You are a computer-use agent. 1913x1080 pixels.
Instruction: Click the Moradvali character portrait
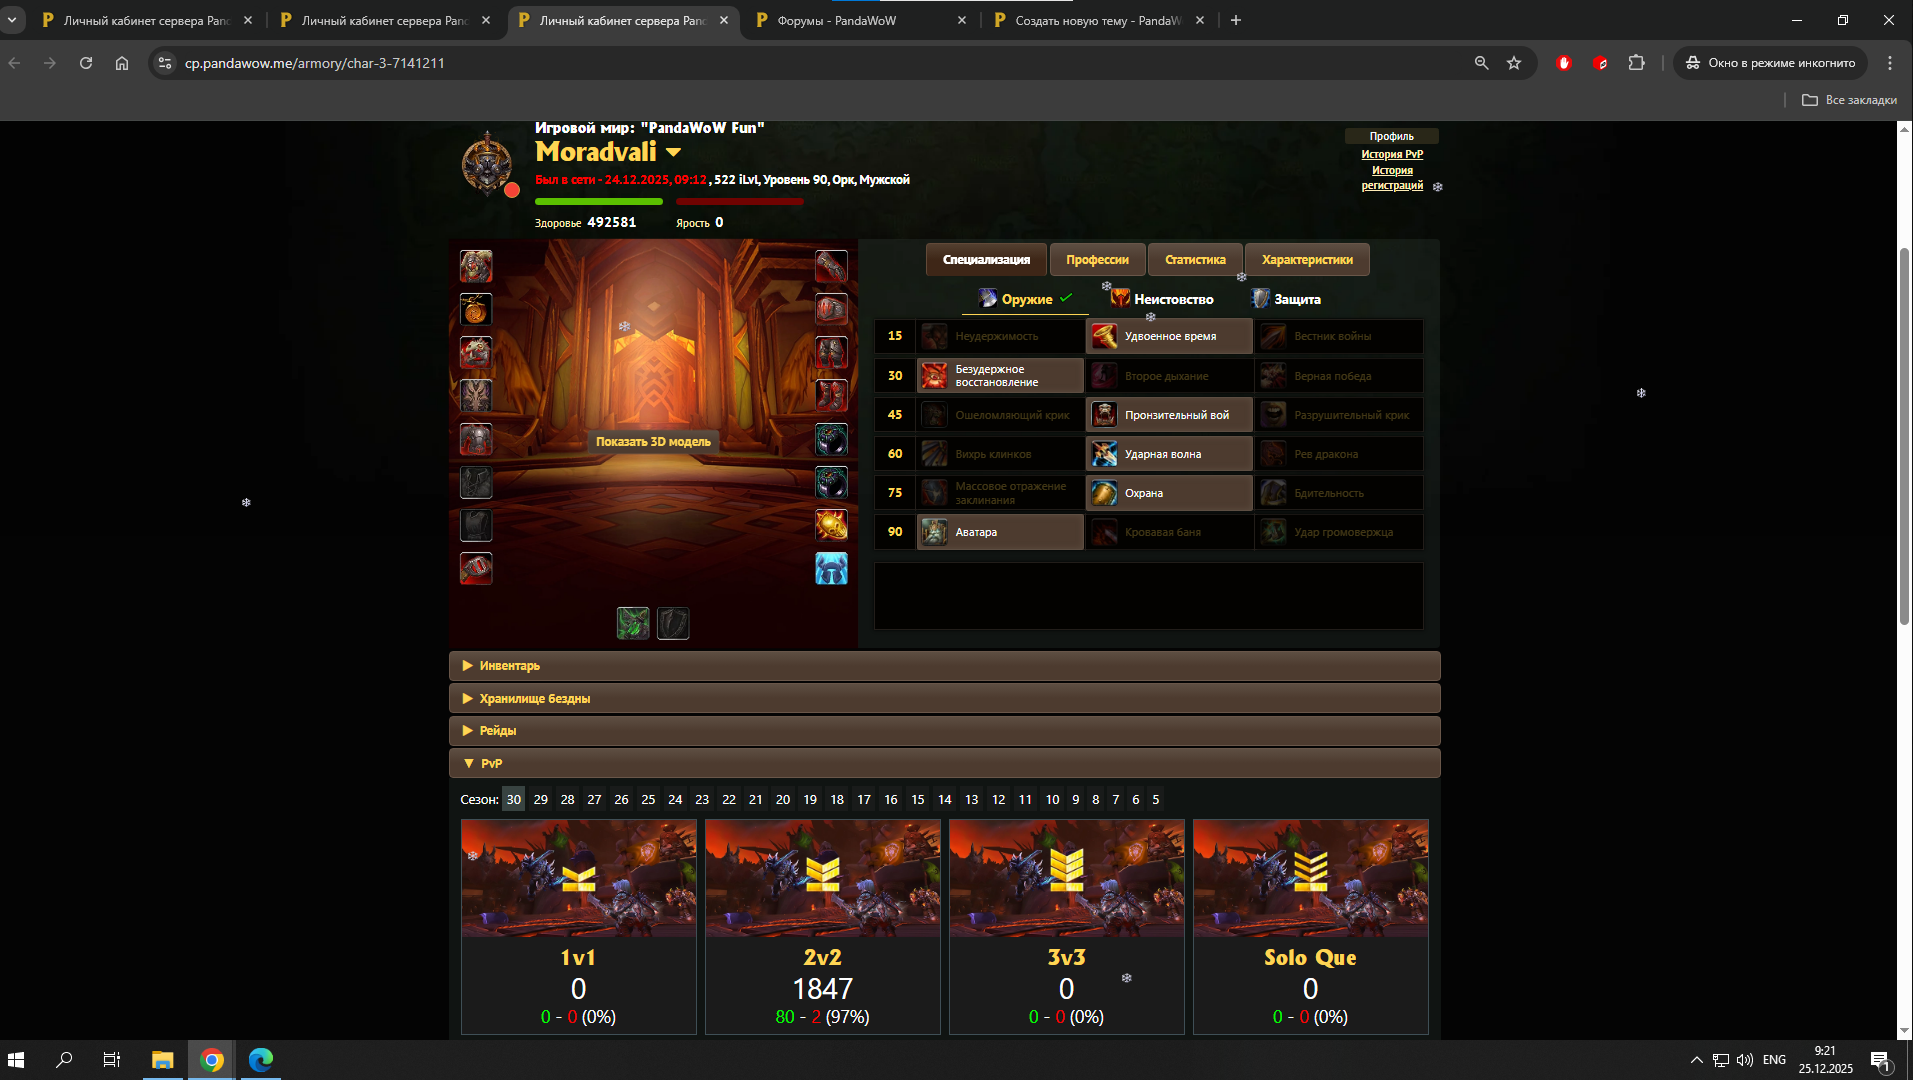[487, 163]
